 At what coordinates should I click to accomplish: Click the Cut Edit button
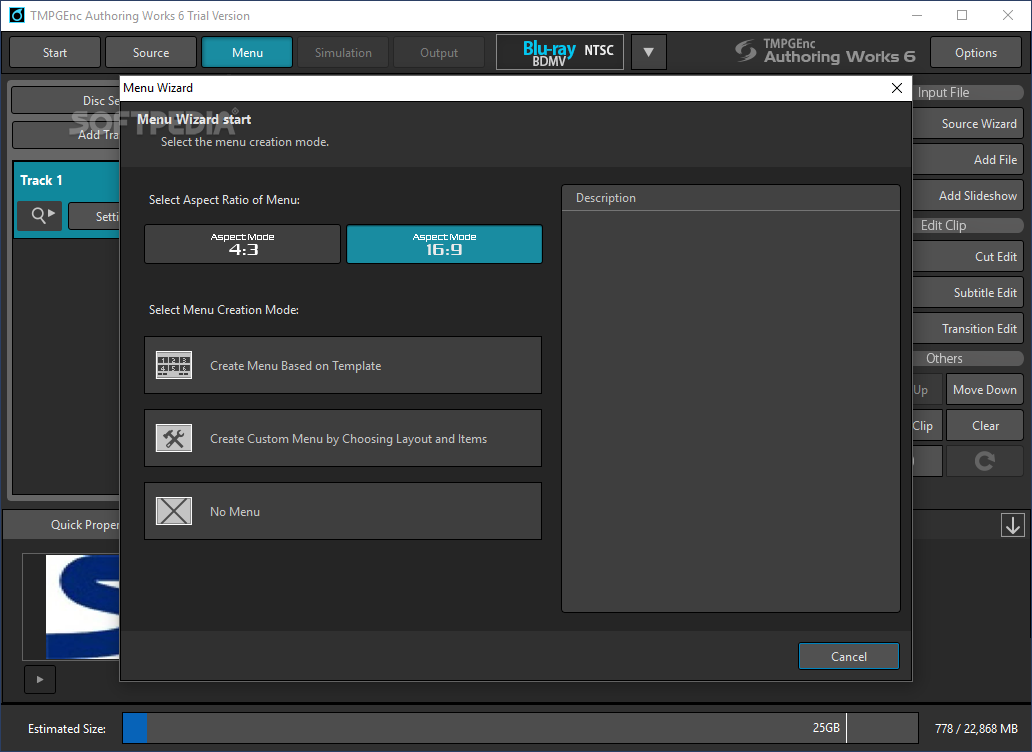pyautogui.click(x=968, y=257)
